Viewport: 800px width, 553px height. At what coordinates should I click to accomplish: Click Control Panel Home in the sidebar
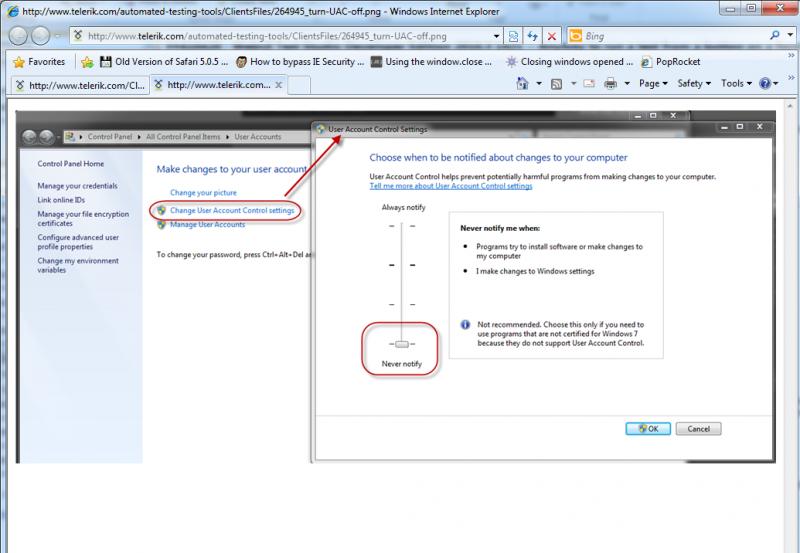click(70, 164)
